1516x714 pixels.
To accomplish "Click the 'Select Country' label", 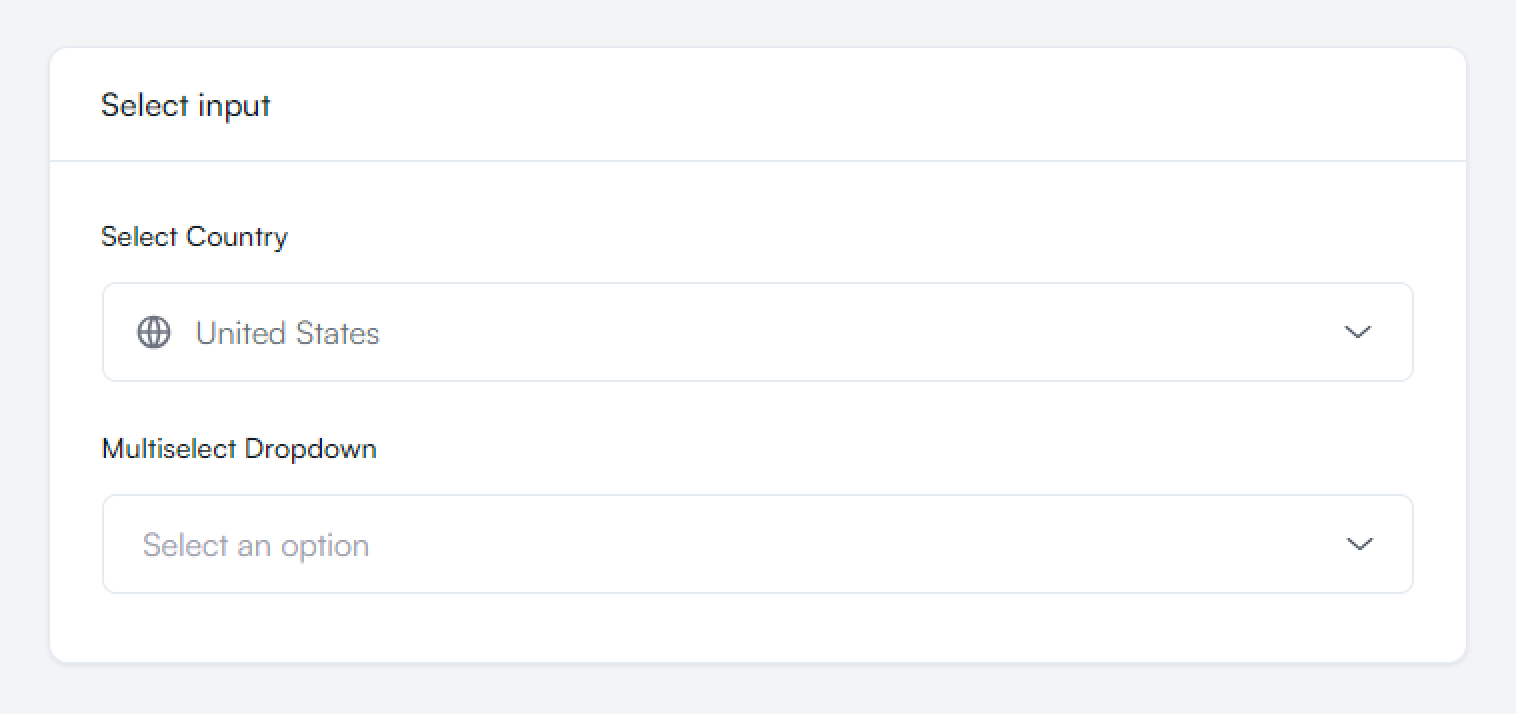I will [194, 237].
